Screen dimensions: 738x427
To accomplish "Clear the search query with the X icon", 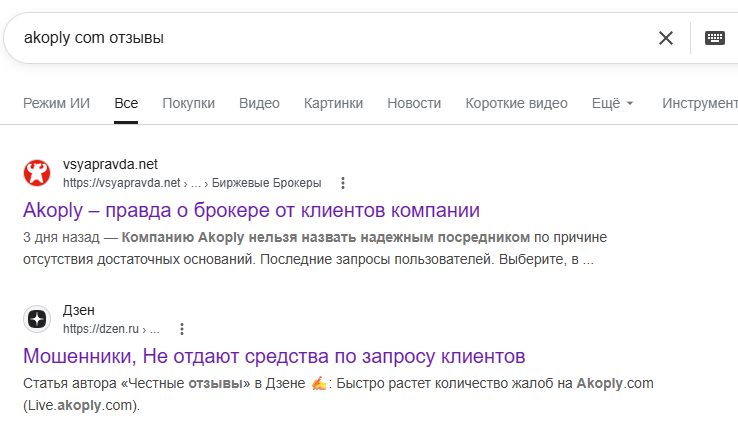I will point(666,38).
